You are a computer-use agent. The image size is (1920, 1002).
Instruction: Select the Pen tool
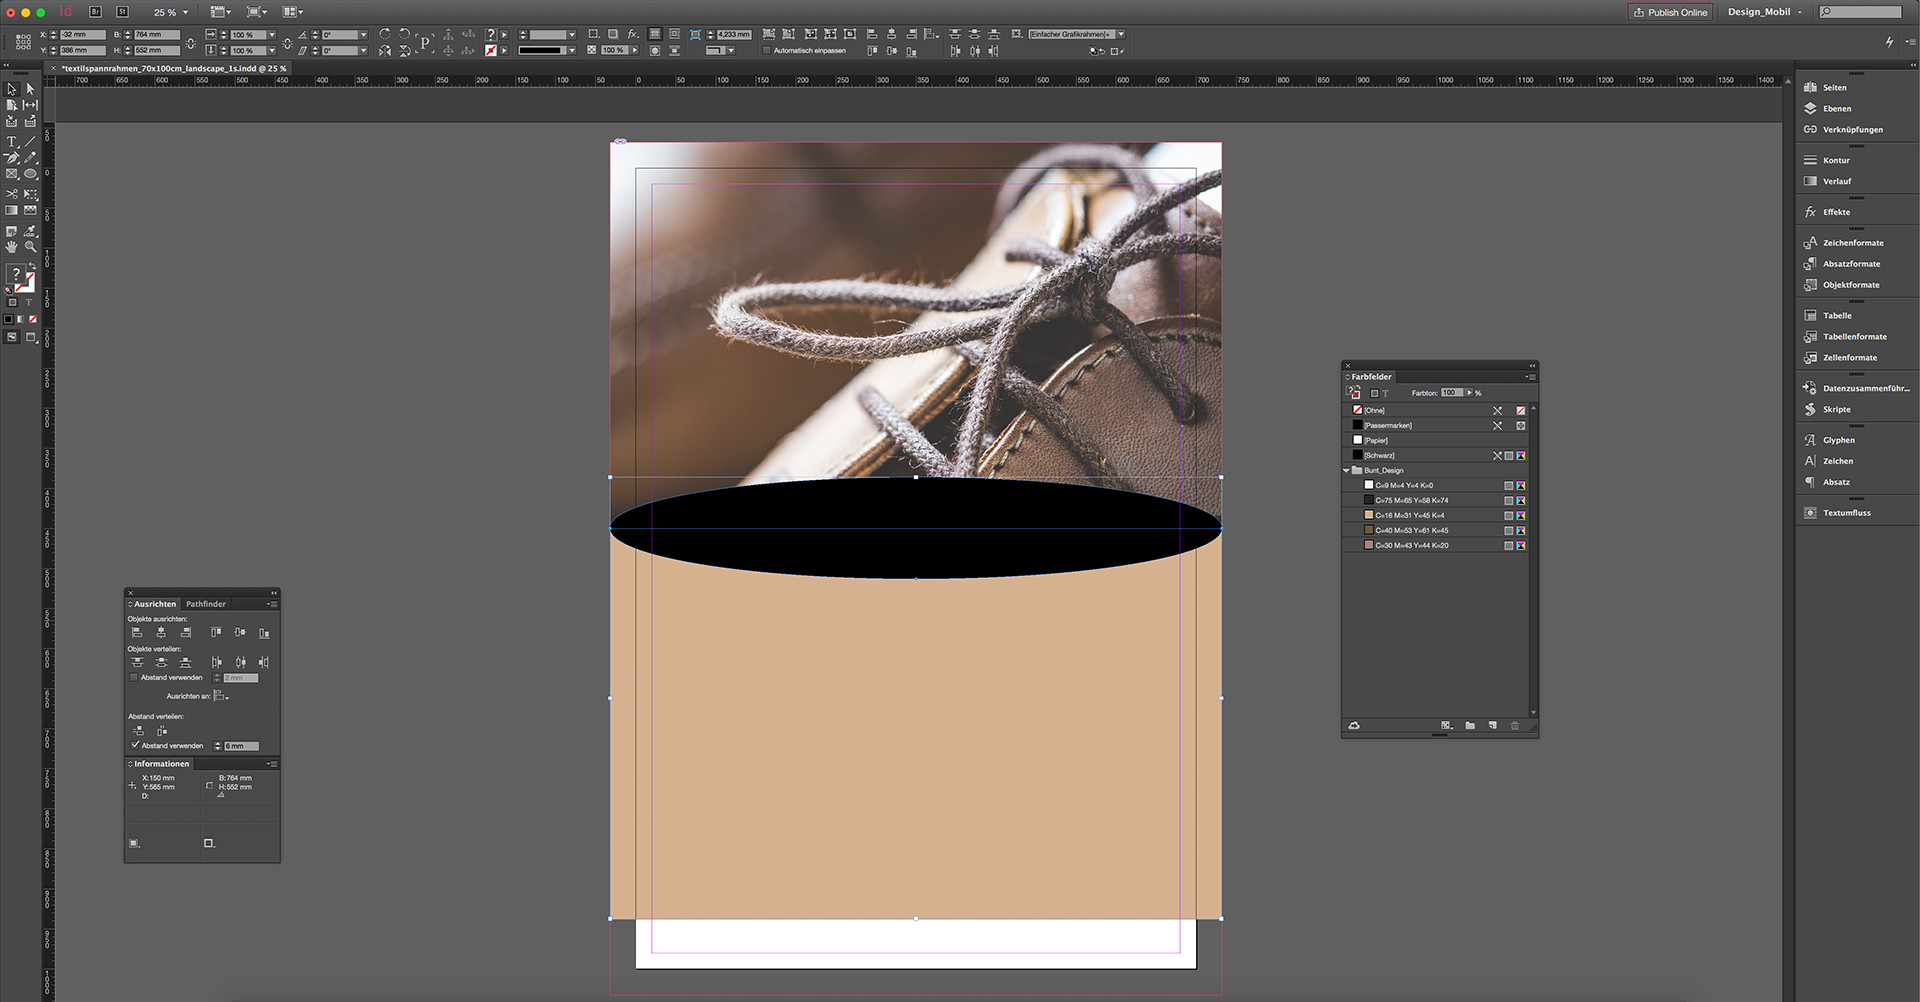click(x=12, y=157)
